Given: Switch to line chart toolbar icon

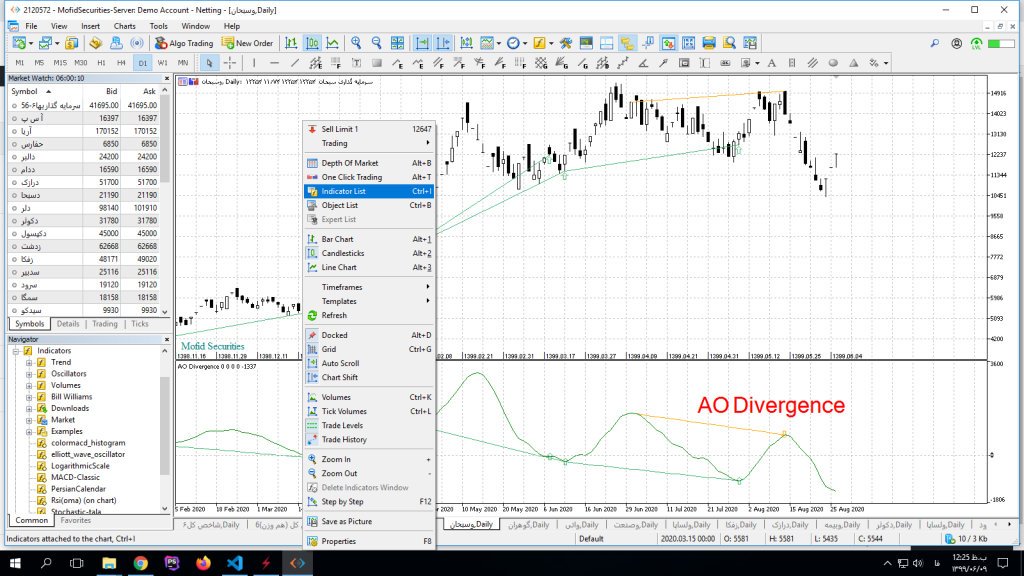Looking at the screenshot, I should coord(333,43).
